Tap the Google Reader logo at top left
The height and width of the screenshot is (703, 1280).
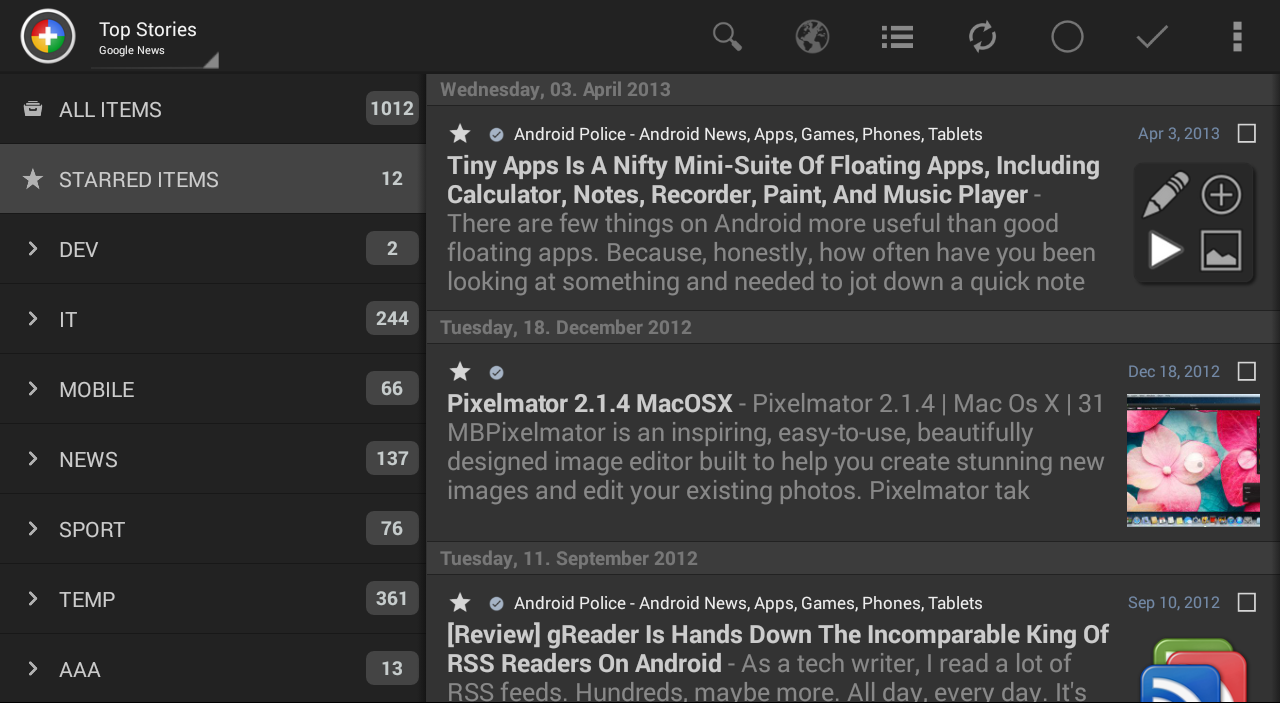(x=47, y=35)
